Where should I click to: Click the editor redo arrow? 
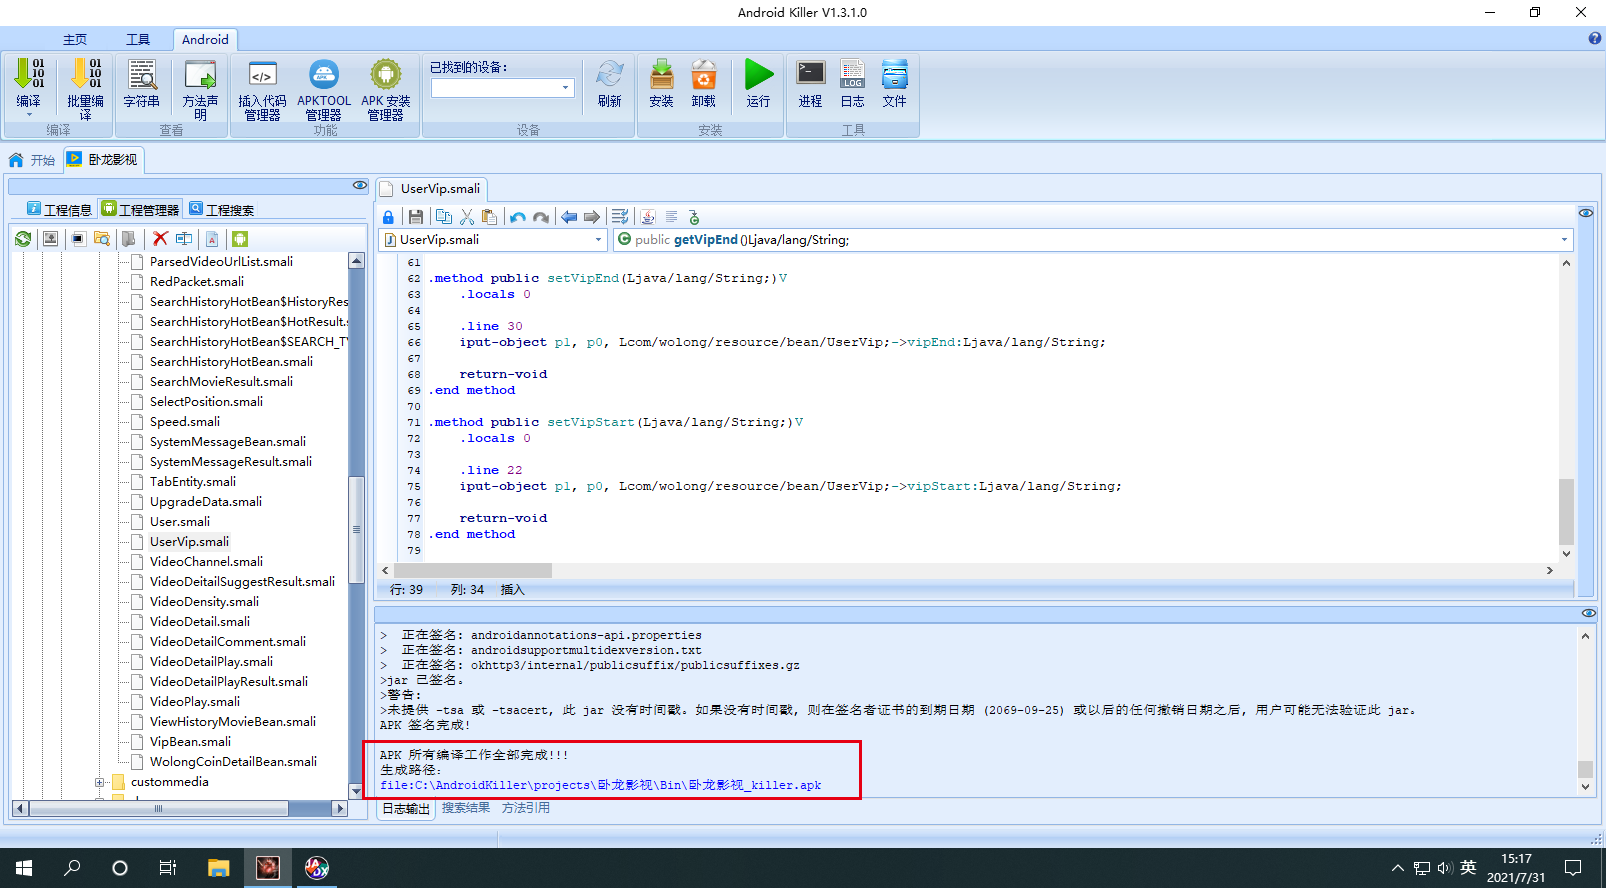541,217
